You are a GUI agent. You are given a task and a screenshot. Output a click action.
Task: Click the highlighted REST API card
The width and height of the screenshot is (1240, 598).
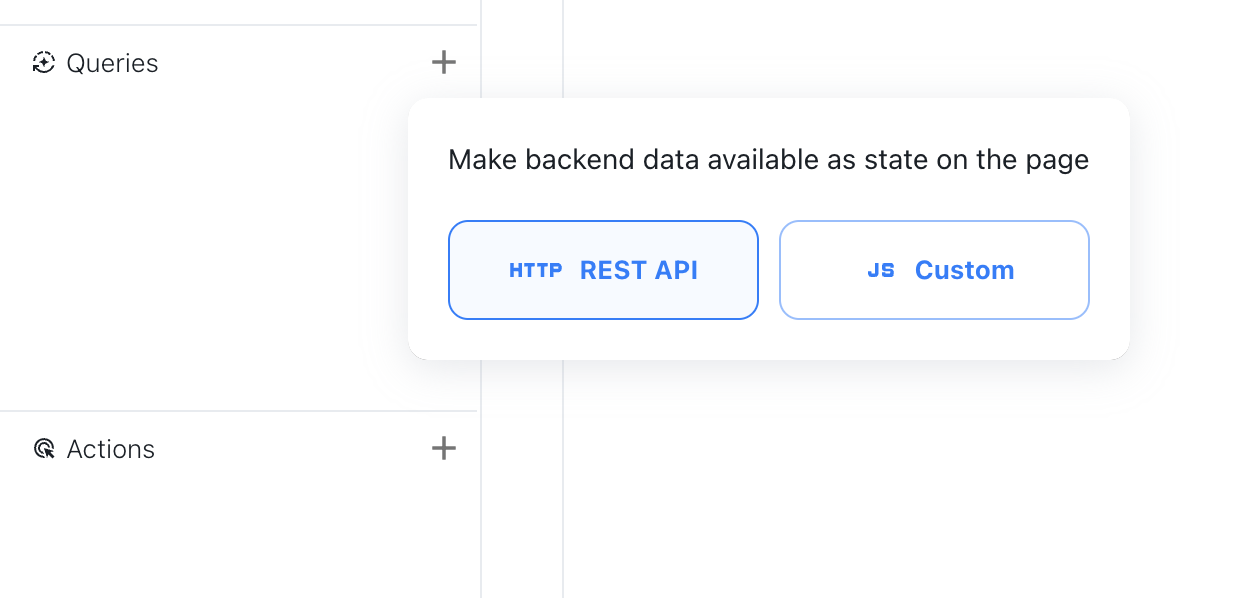point(603,270)
